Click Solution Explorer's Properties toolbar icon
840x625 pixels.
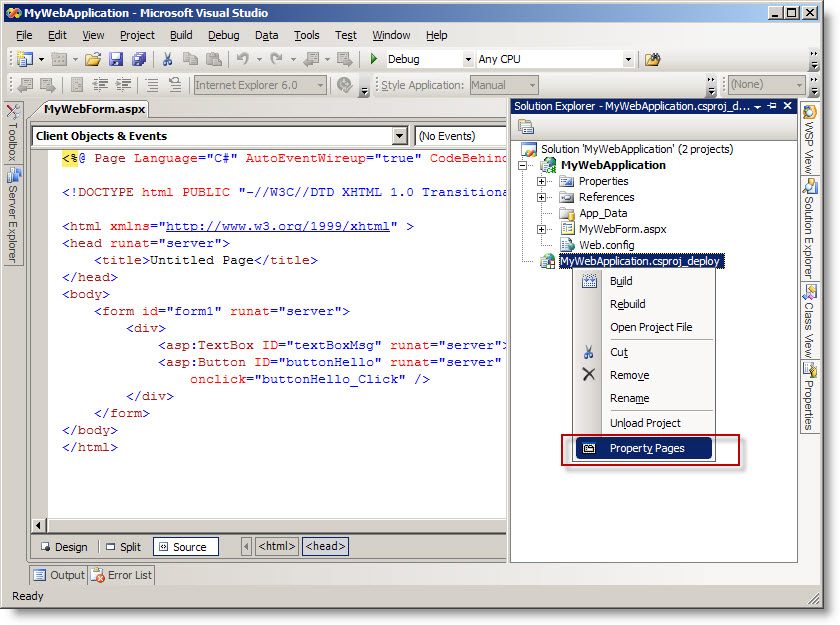pyautogui.click(x=526, y=127)
